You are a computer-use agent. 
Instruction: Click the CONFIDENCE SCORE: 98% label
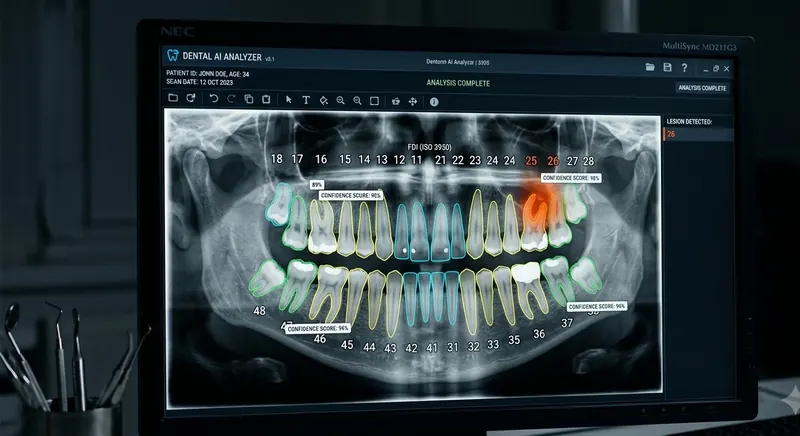(x=571, y=178)
